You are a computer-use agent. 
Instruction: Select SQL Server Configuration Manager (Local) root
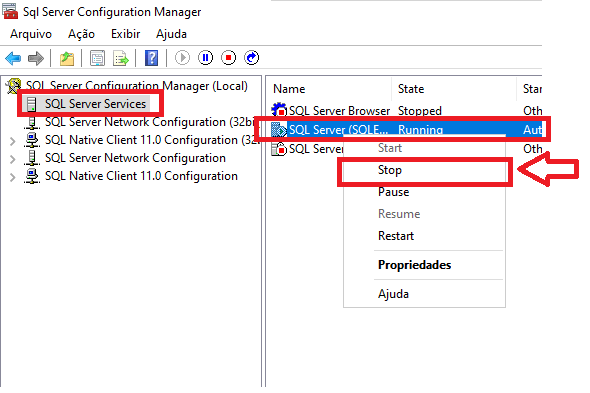click(x=137, y=86)
